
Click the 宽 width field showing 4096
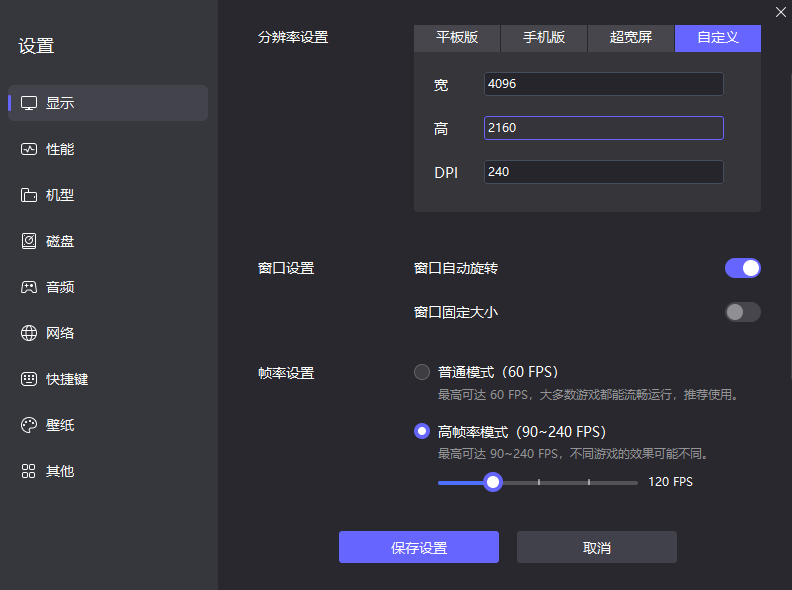[x=604, y=84]
